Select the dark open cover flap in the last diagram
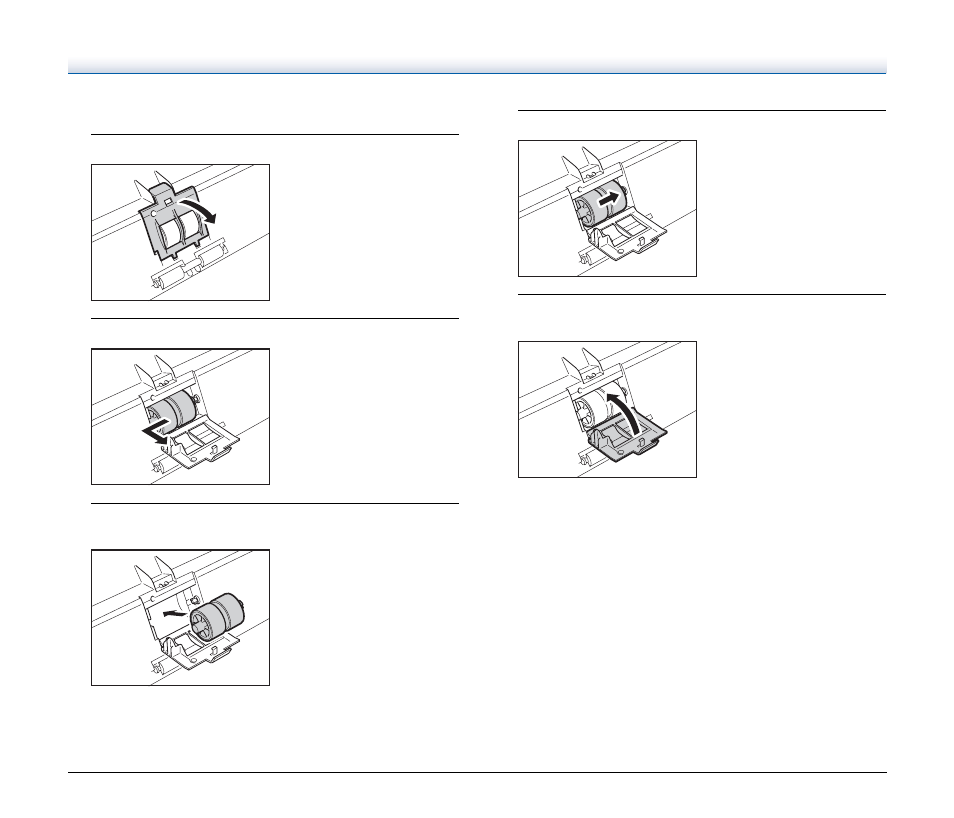This screenshot has height=818, width=954. coord(627,442)
